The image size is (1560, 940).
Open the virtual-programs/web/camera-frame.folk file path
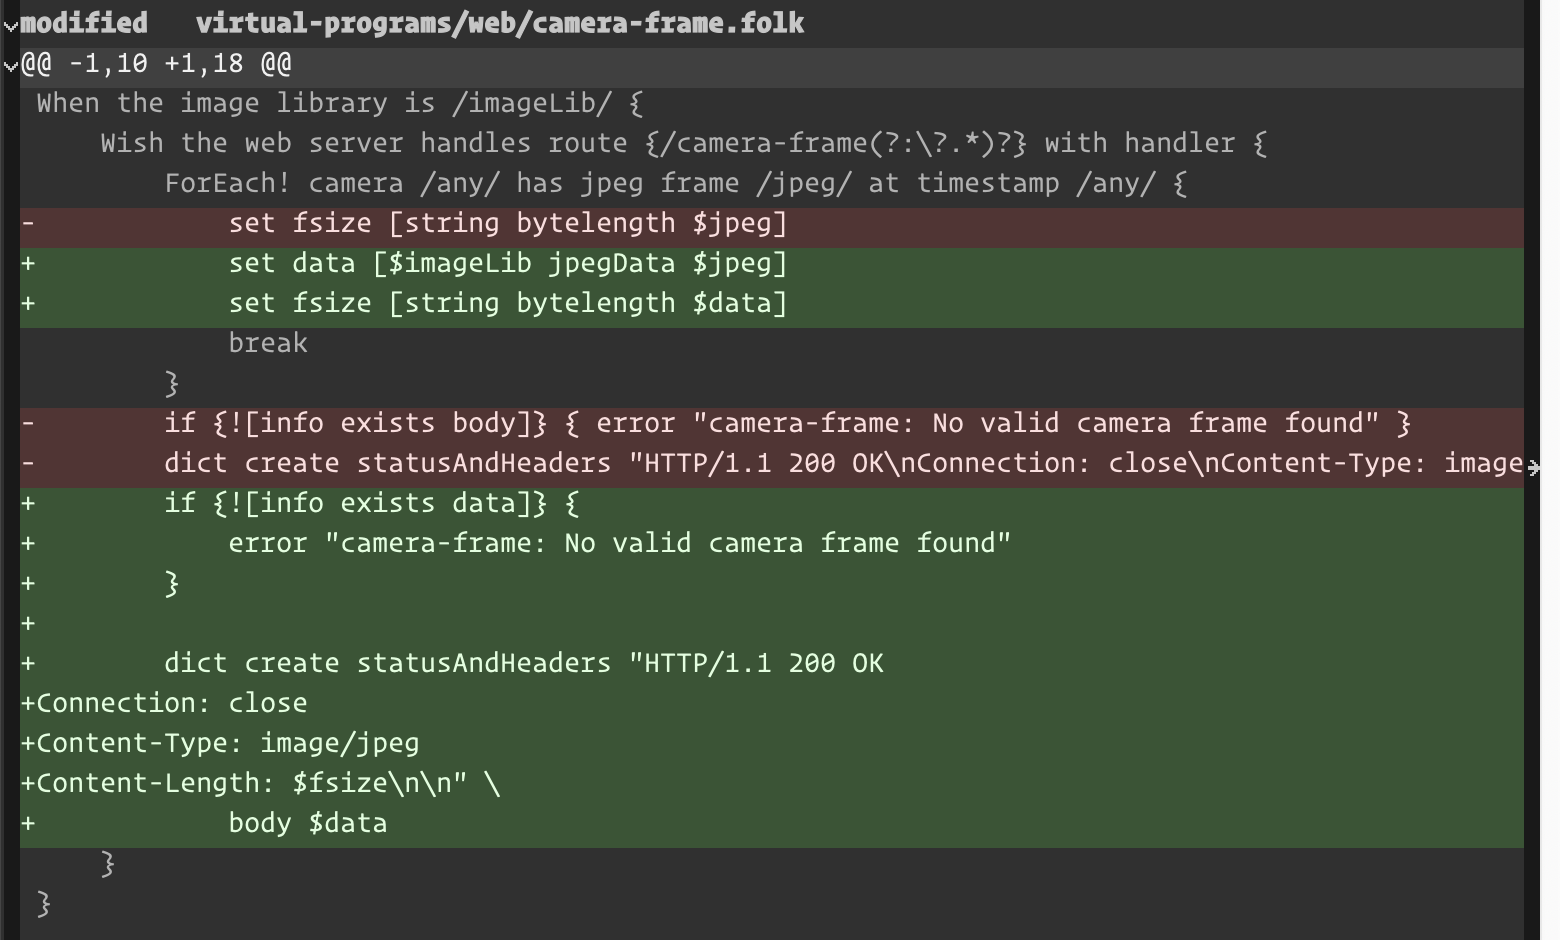(499, 23)
